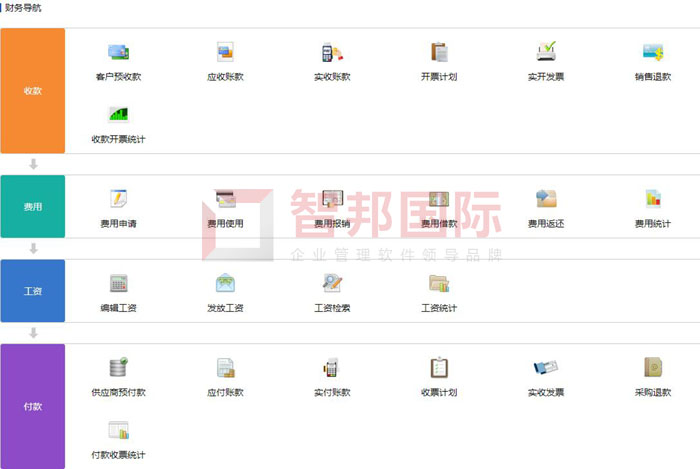
Task: Select the blue 工资 category block
Action: click(33, 291)
